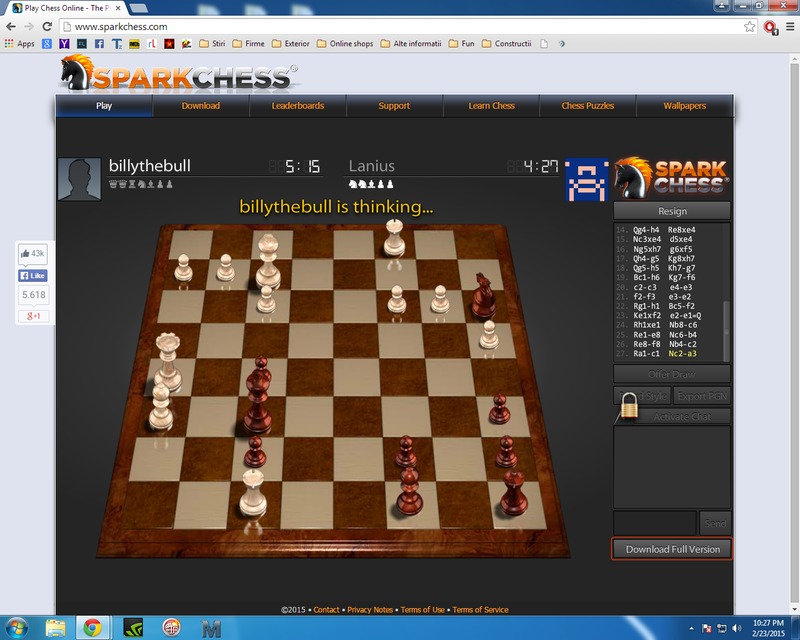Open the Wallpapers tab

click(x=685, y=106)
